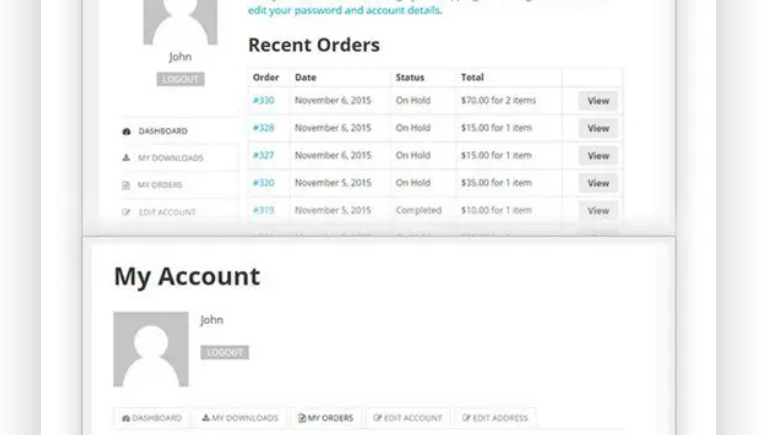767x435 pixels.
Task: Open the Edit Account tab in the bottom row
Action: 407,418
